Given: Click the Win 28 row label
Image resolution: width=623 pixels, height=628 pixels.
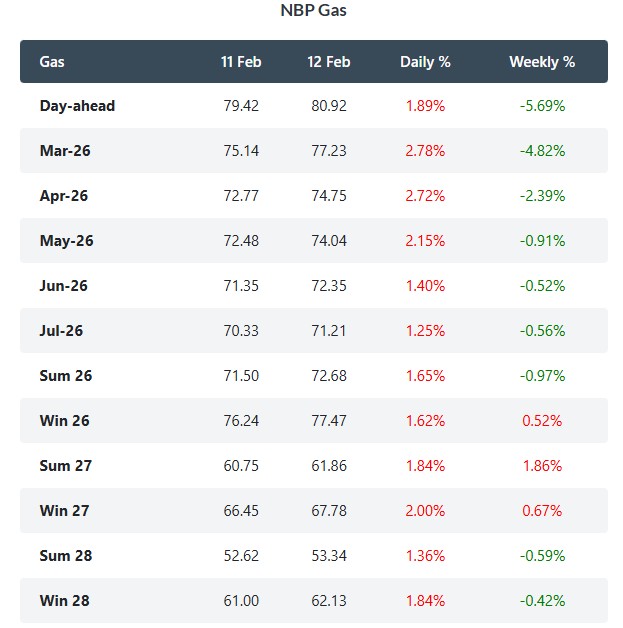Looking at the screenshot, I should point(65,600).
